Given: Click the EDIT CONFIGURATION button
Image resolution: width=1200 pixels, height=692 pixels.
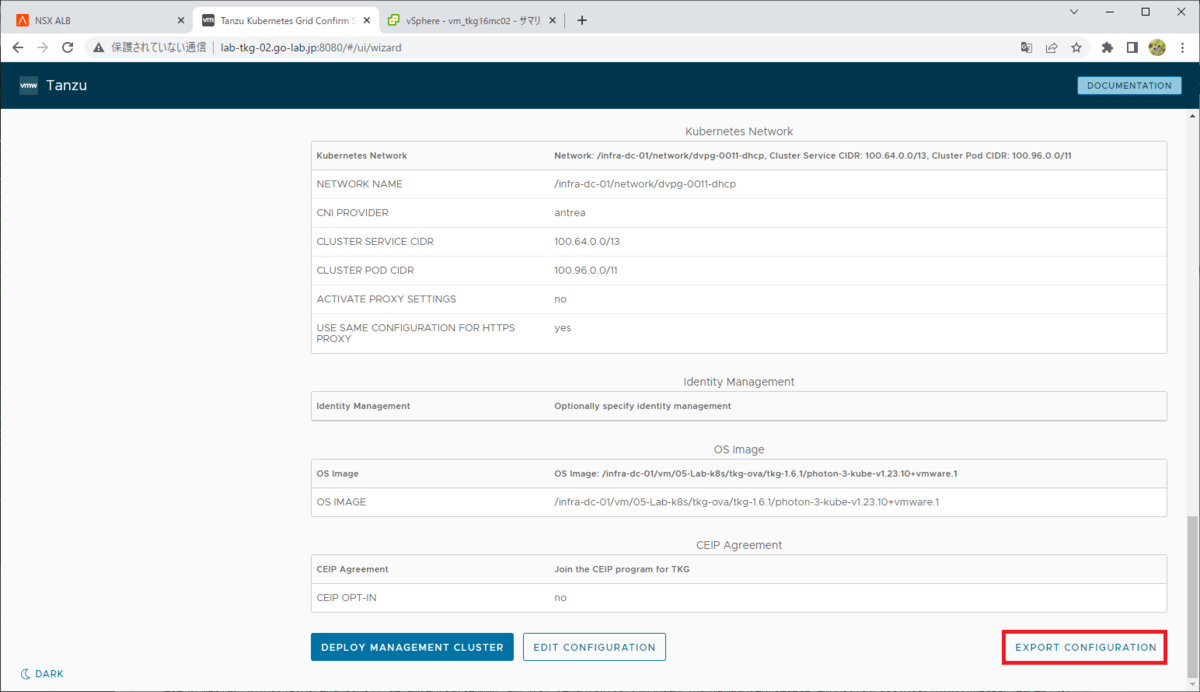Looking at the screenshot, I should [594, 647].
